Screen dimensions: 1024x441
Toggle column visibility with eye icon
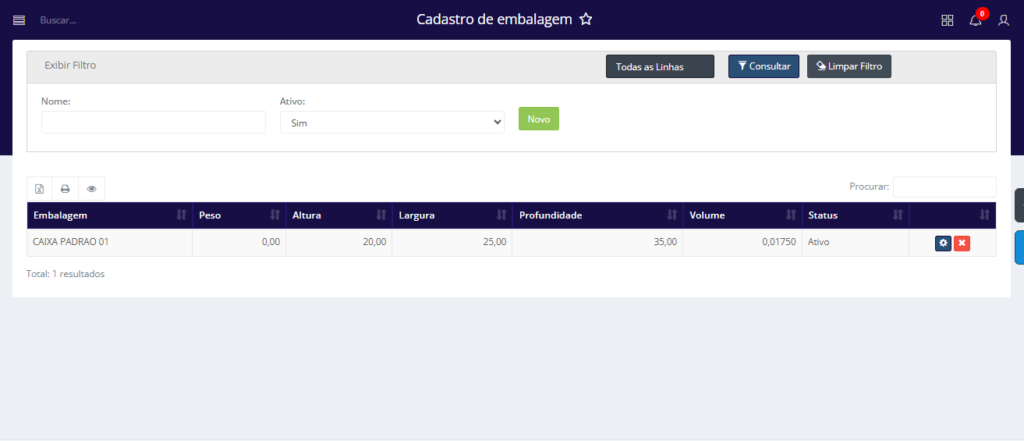point(91,188)
